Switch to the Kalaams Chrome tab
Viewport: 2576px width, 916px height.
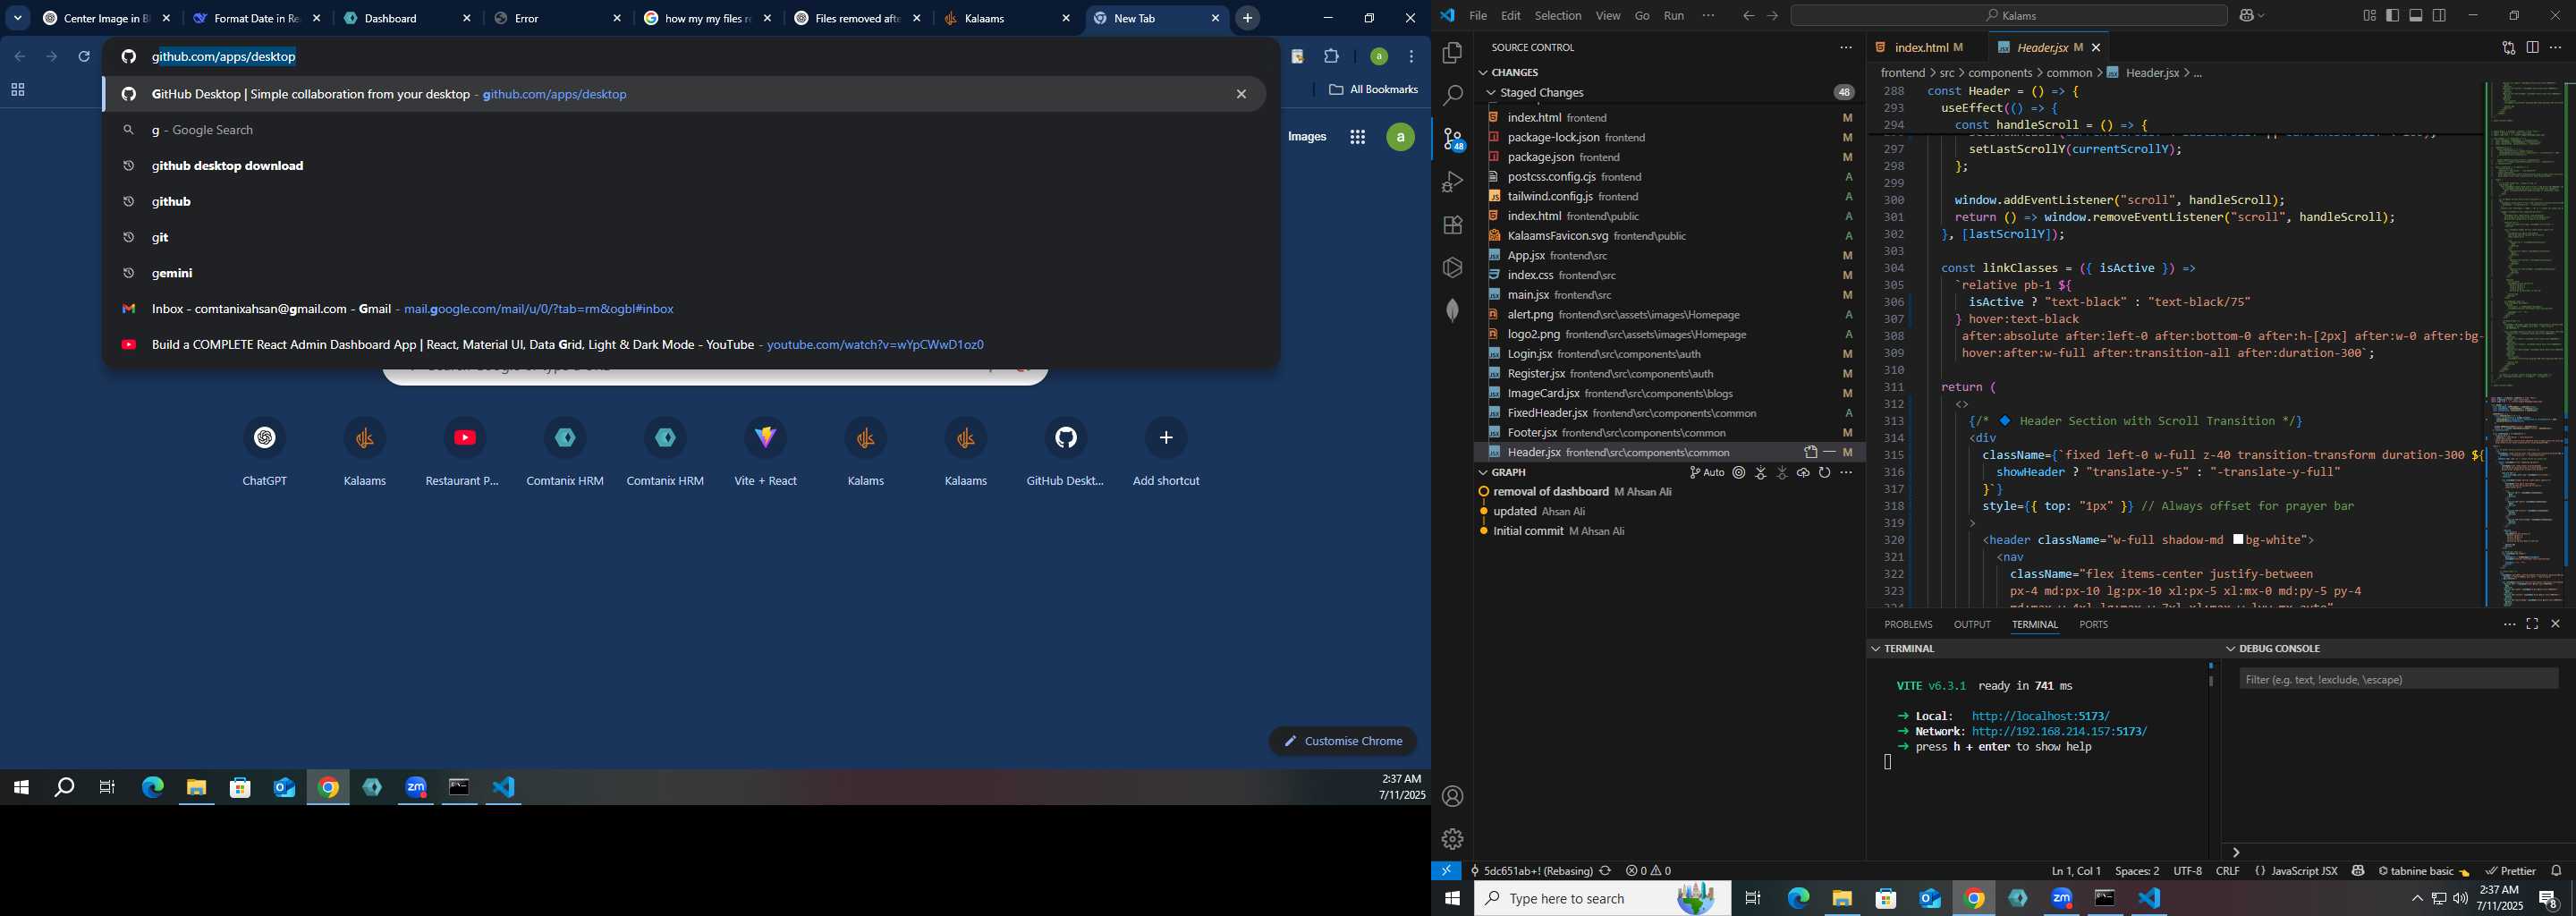(1007, 19)
